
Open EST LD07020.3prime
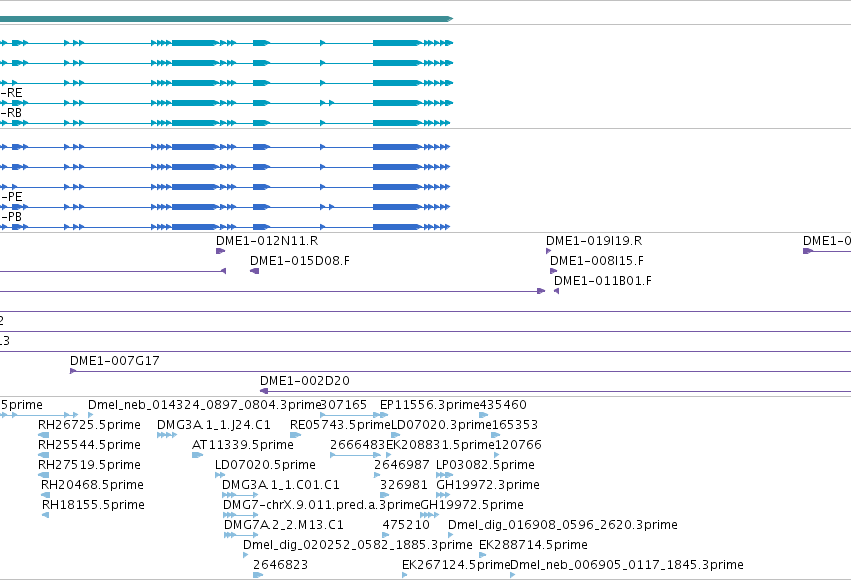click(x=441, y=425)
